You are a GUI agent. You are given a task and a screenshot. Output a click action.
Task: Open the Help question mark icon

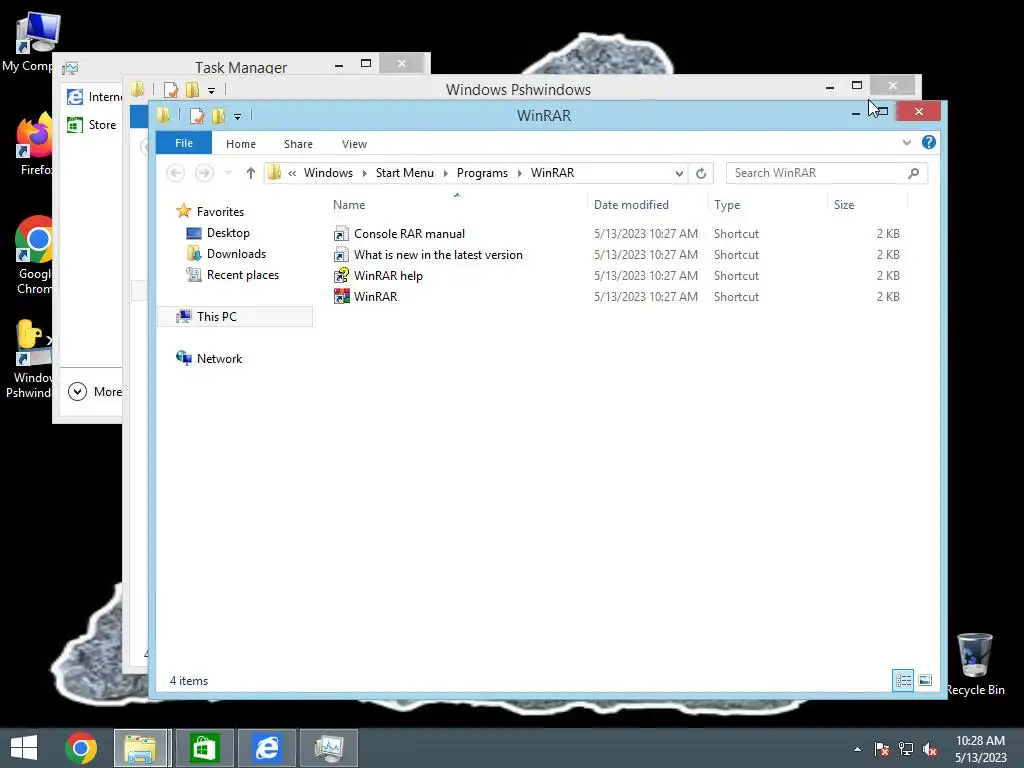929,142
